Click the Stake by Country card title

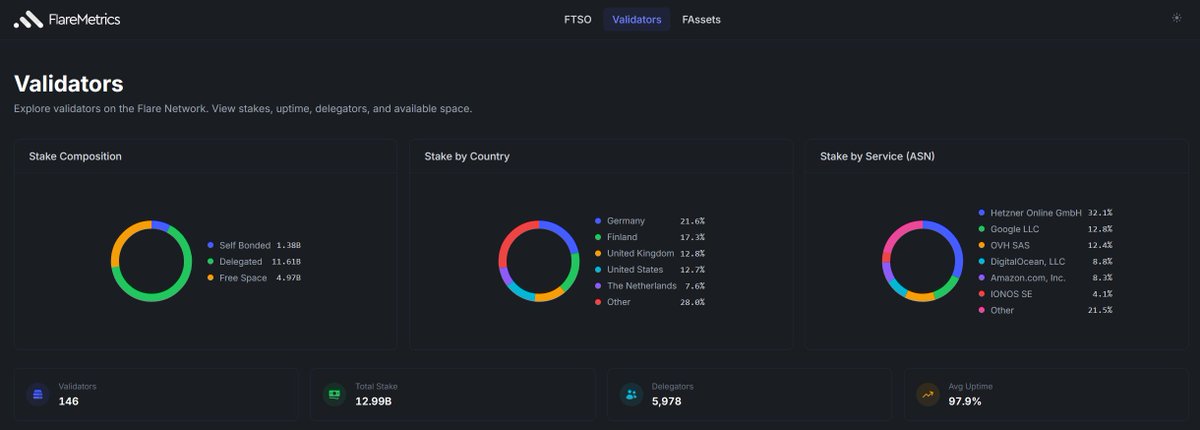(x=467, y=156)
